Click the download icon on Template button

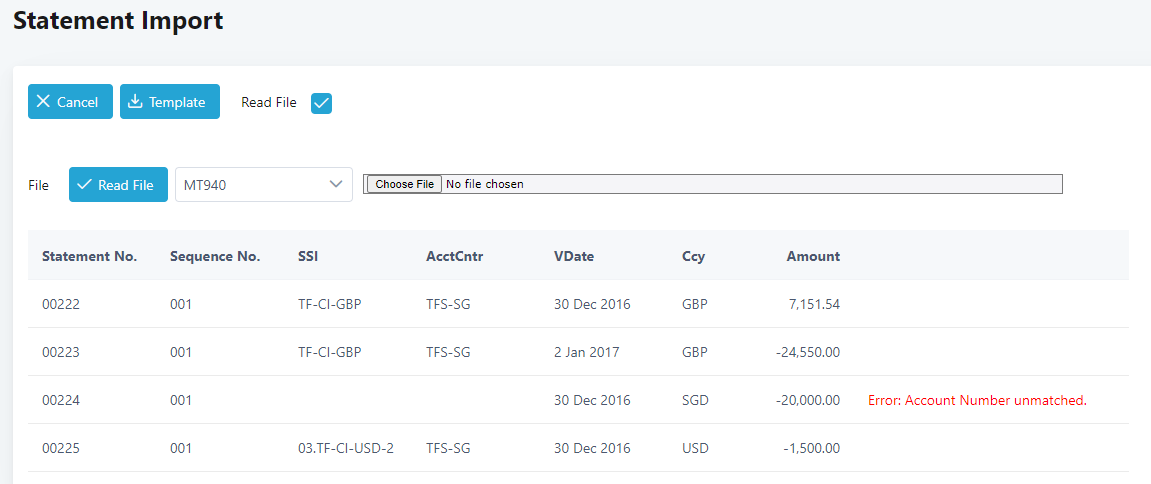[135, 101]
